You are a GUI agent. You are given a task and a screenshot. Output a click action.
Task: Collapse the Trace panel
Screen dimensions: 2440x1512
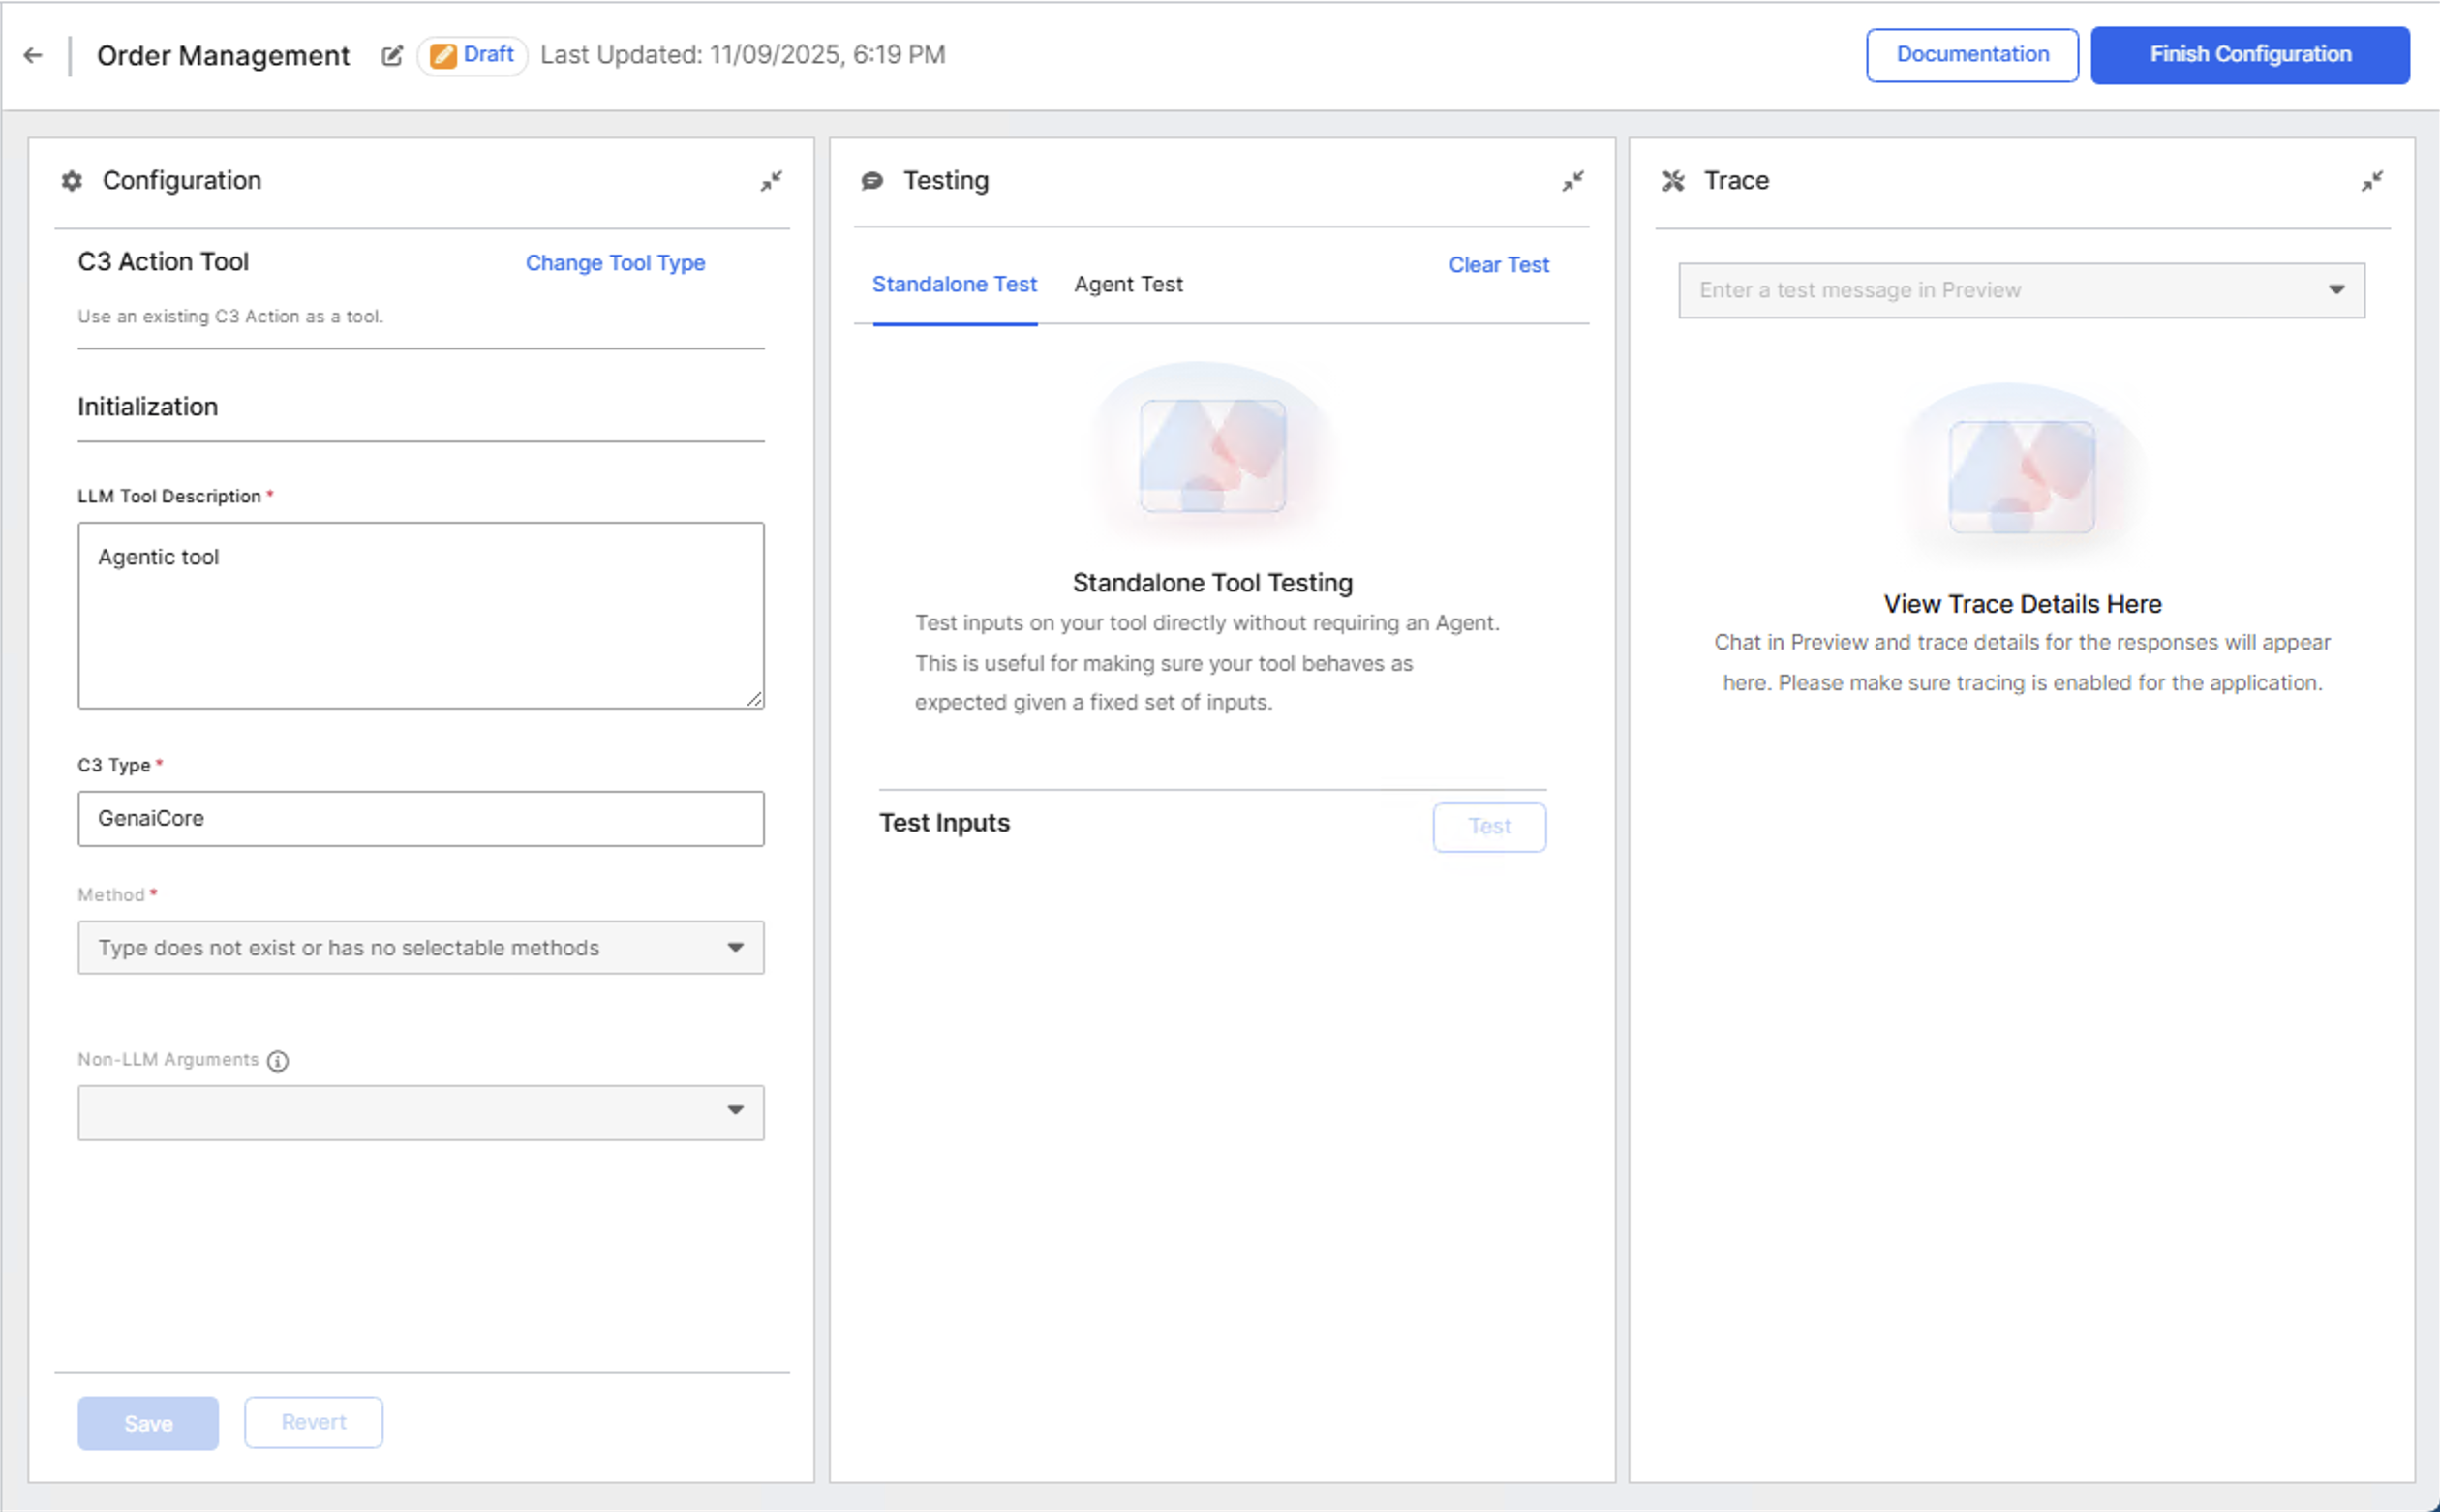(2372, 181)
